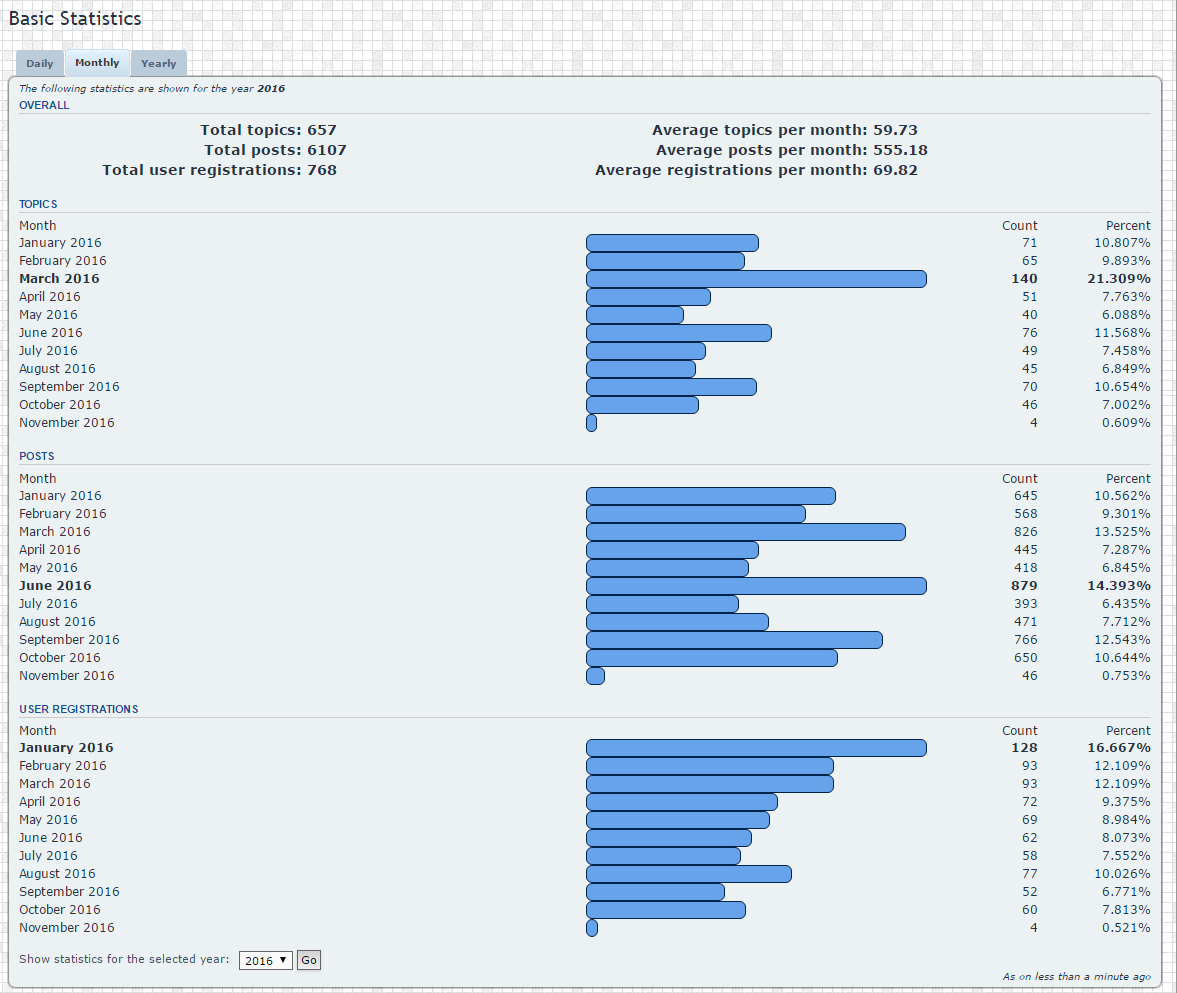
Task: Click the registrations count 77
Action: (1029, 874)
